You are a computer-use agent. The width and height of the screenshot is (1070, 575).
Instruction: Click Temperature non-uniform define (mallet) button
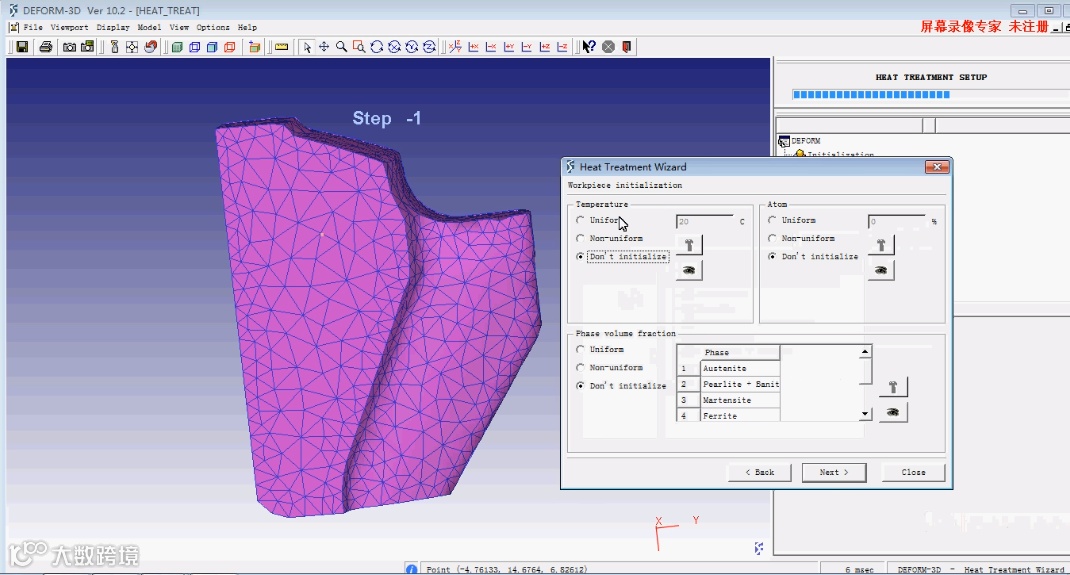coord(689,244)
